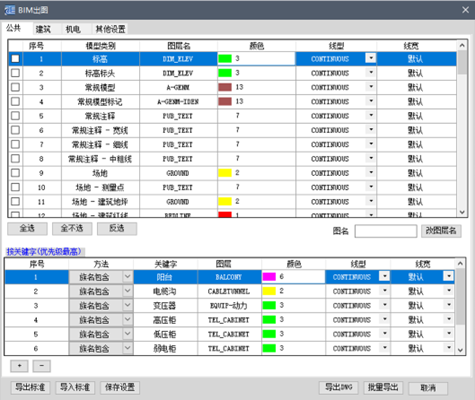Add a keyword row with plus button

[x=19, y=366]
